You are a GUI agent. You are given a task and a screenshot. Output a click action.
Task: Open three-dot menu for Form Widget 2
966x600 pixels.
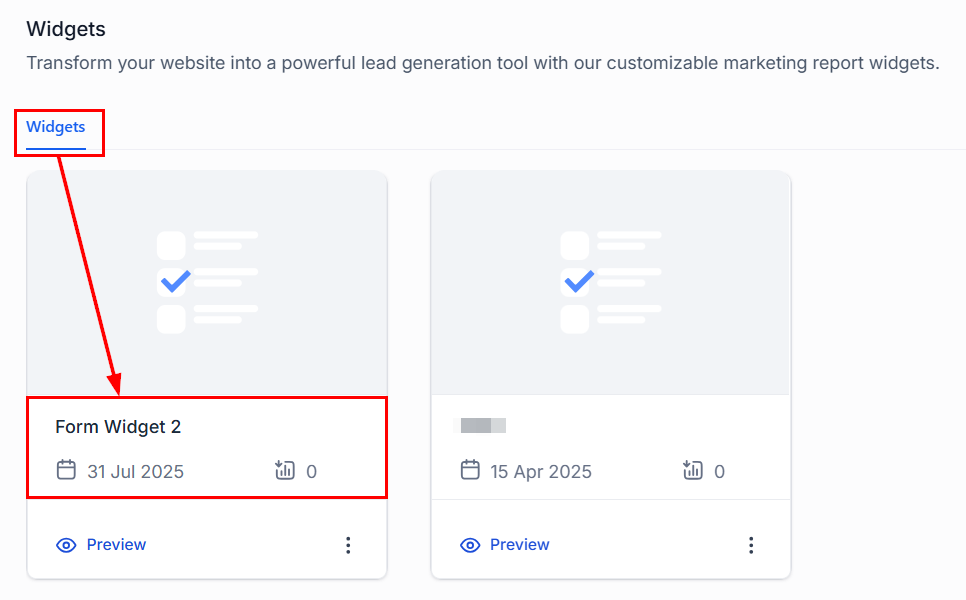click(x=348, y=545)
